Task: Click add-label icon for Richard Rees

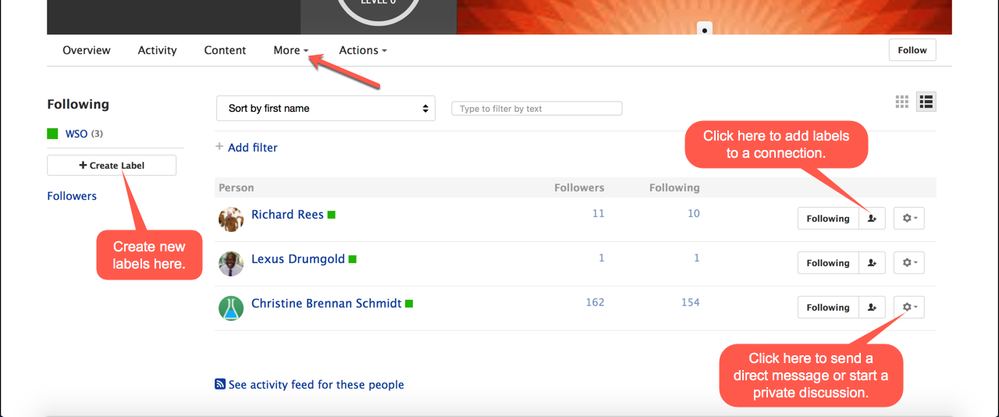Action: point(872,218)
